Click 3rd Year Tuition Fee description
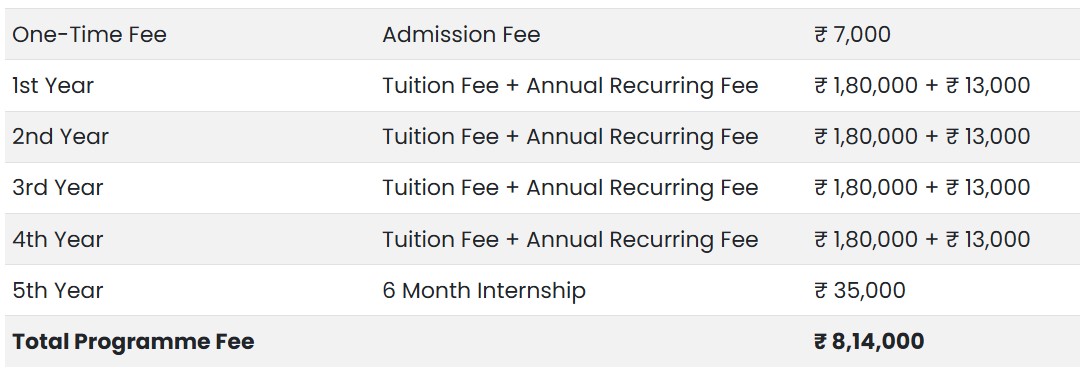Viewport: 1080px width, 375px height. [570, 188]
